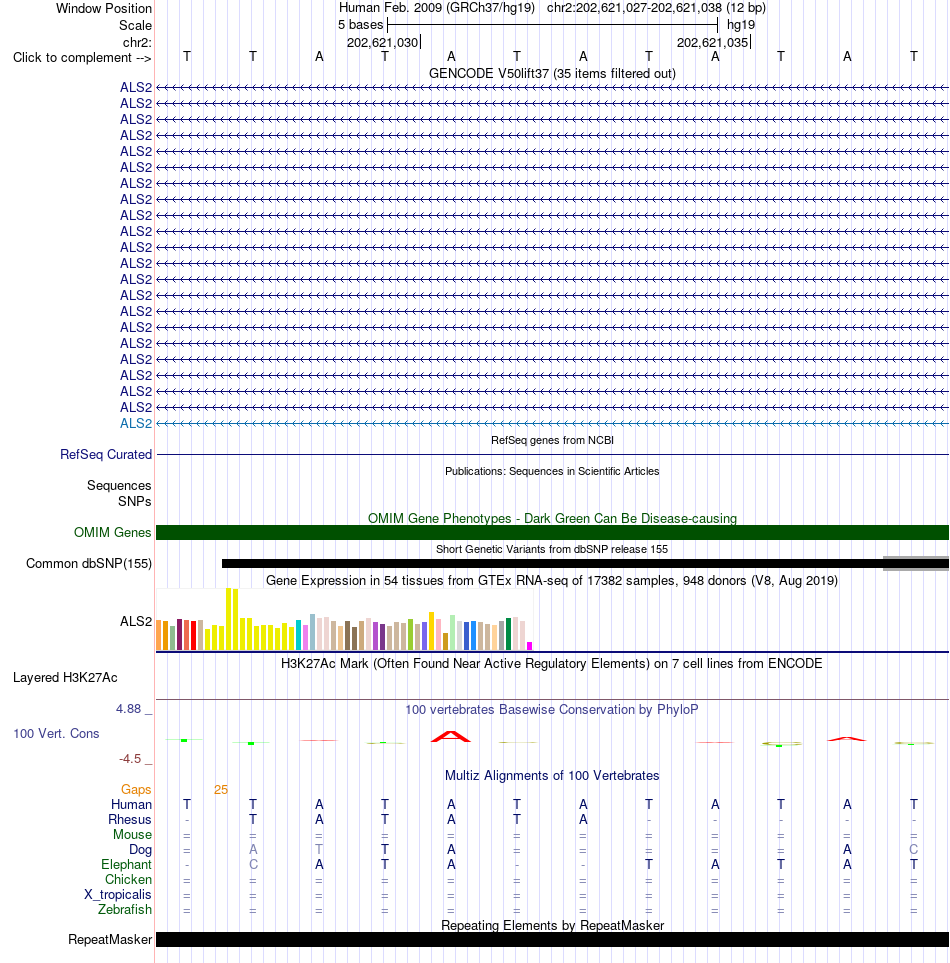Click the Human species label in Multiz
Screen dimensions: 950x963
click(131, 805)
